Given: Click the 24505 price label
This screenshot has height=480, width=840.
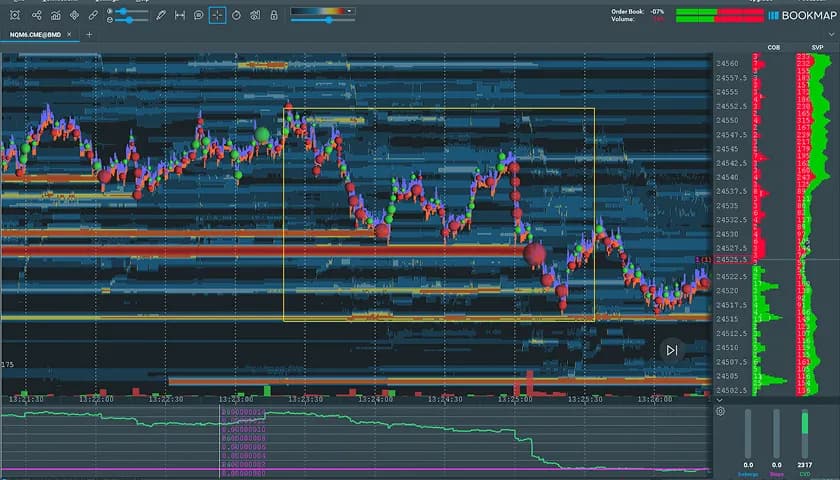Looking at the screenshot, I should click(727, 376).
